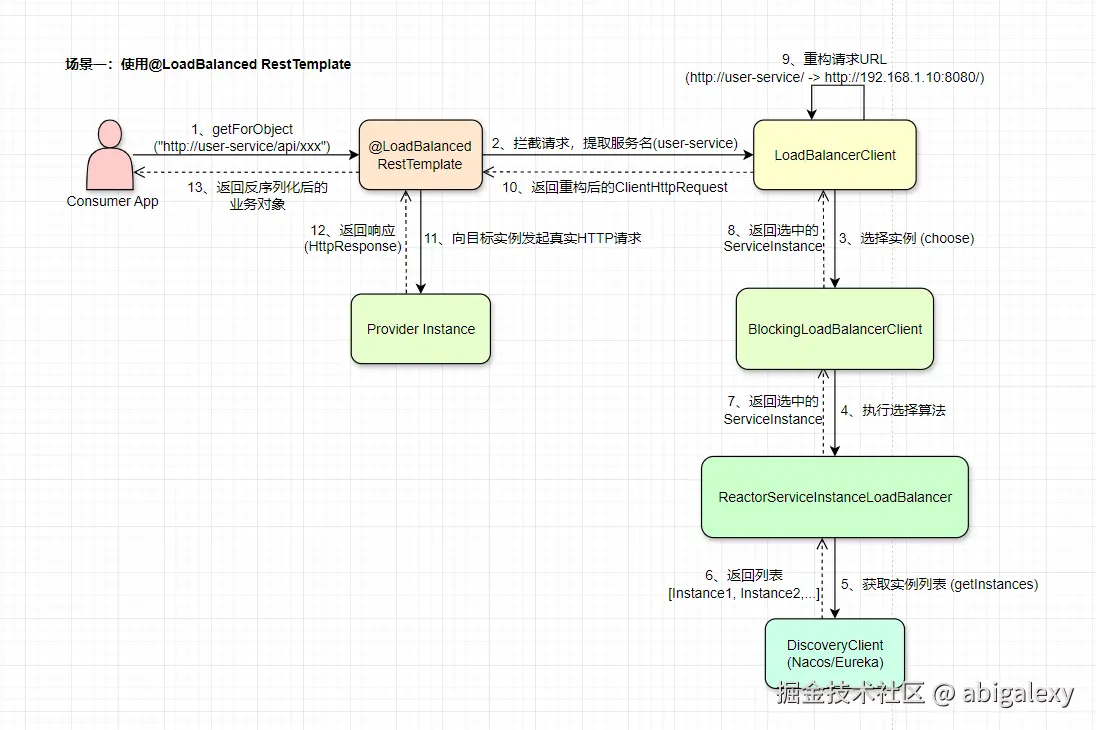Viewport: 1096px width, 730px height.
Task: Click the abigalexy author name text
Action: [1020, 692]
